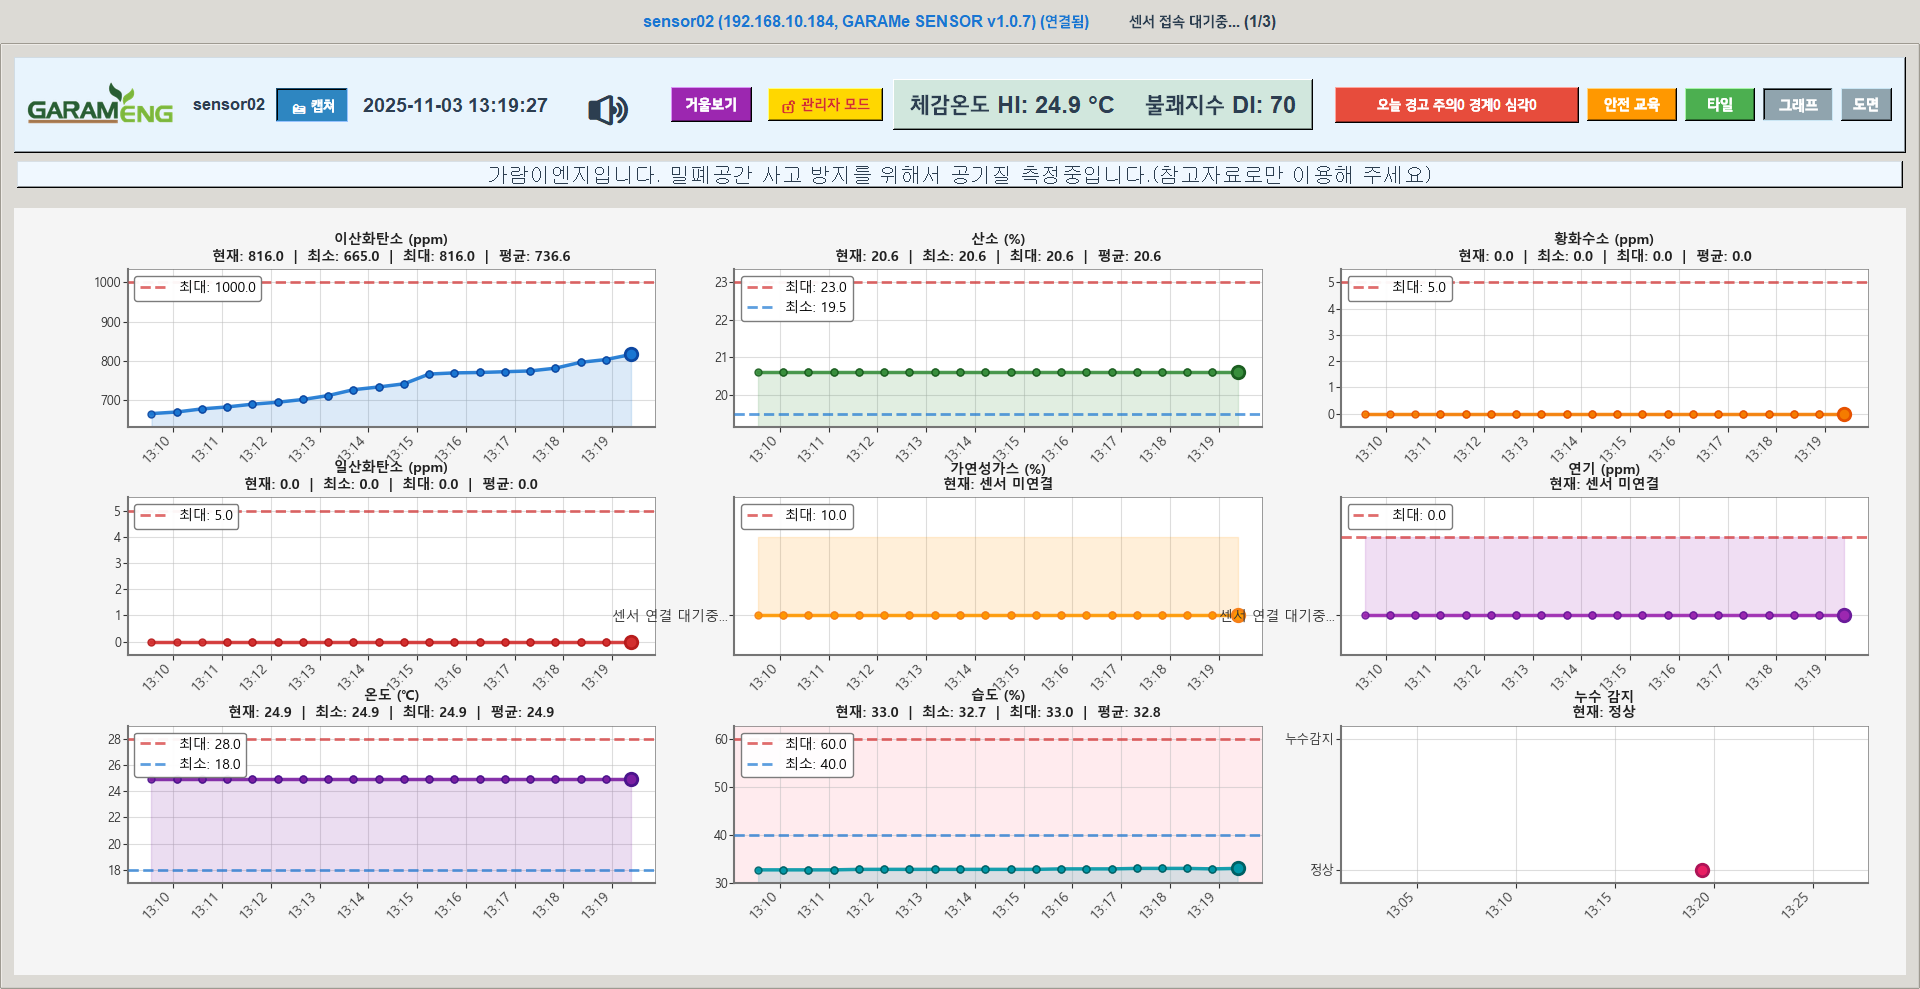Open the sensor02 connection link
1920x989 pixels.
866,21
